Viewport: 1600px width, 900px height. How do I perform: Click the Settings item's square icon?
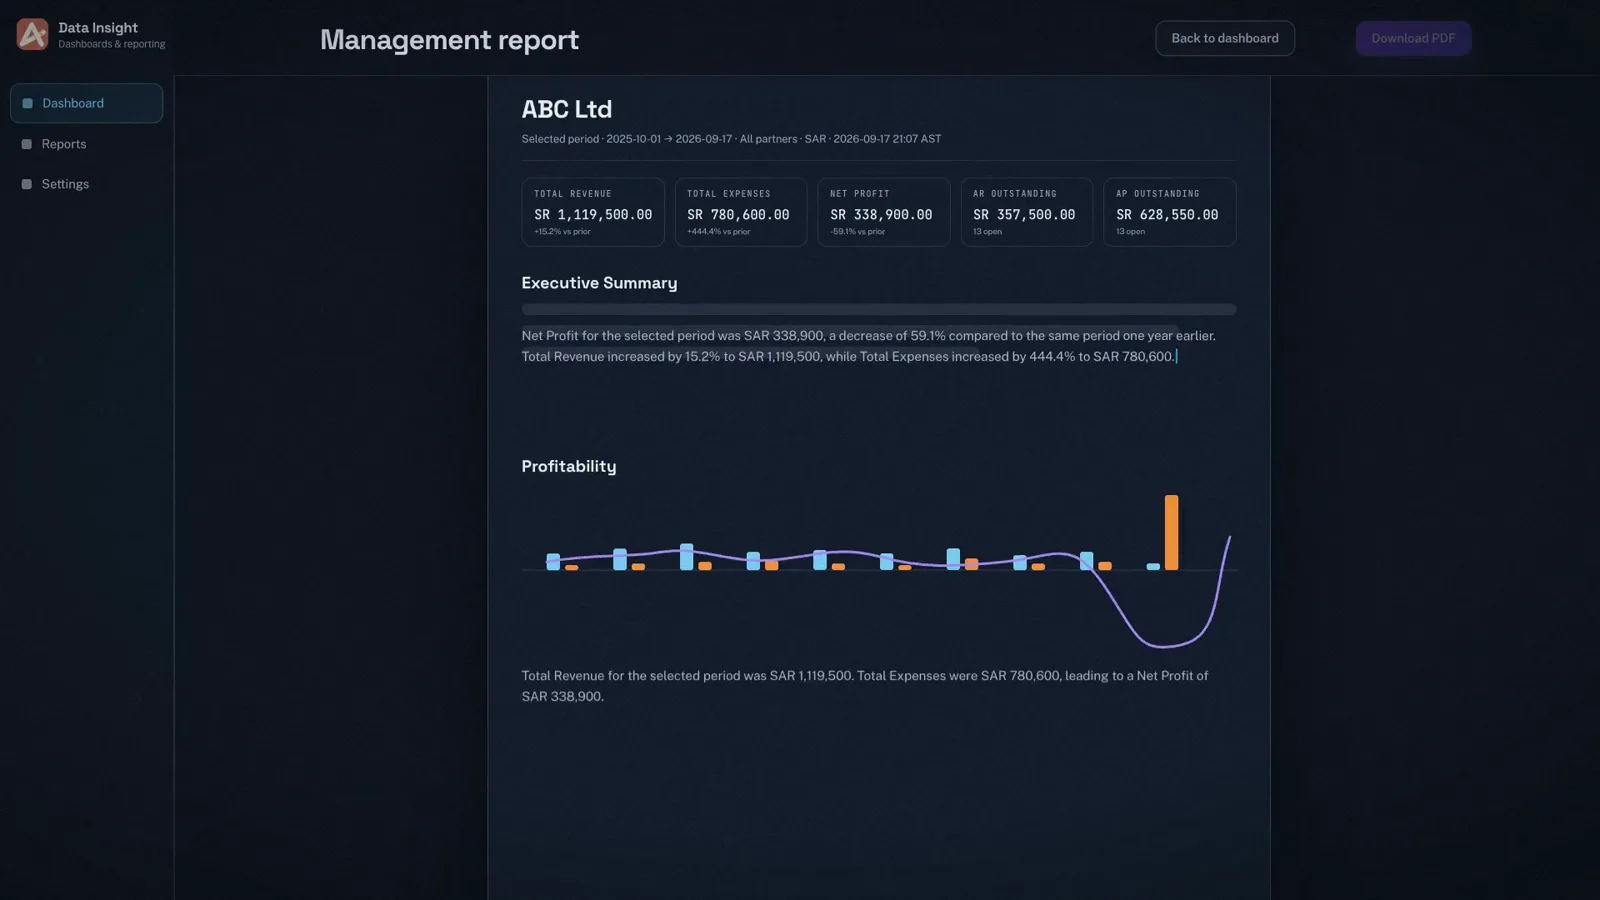(x=27, y=184)
